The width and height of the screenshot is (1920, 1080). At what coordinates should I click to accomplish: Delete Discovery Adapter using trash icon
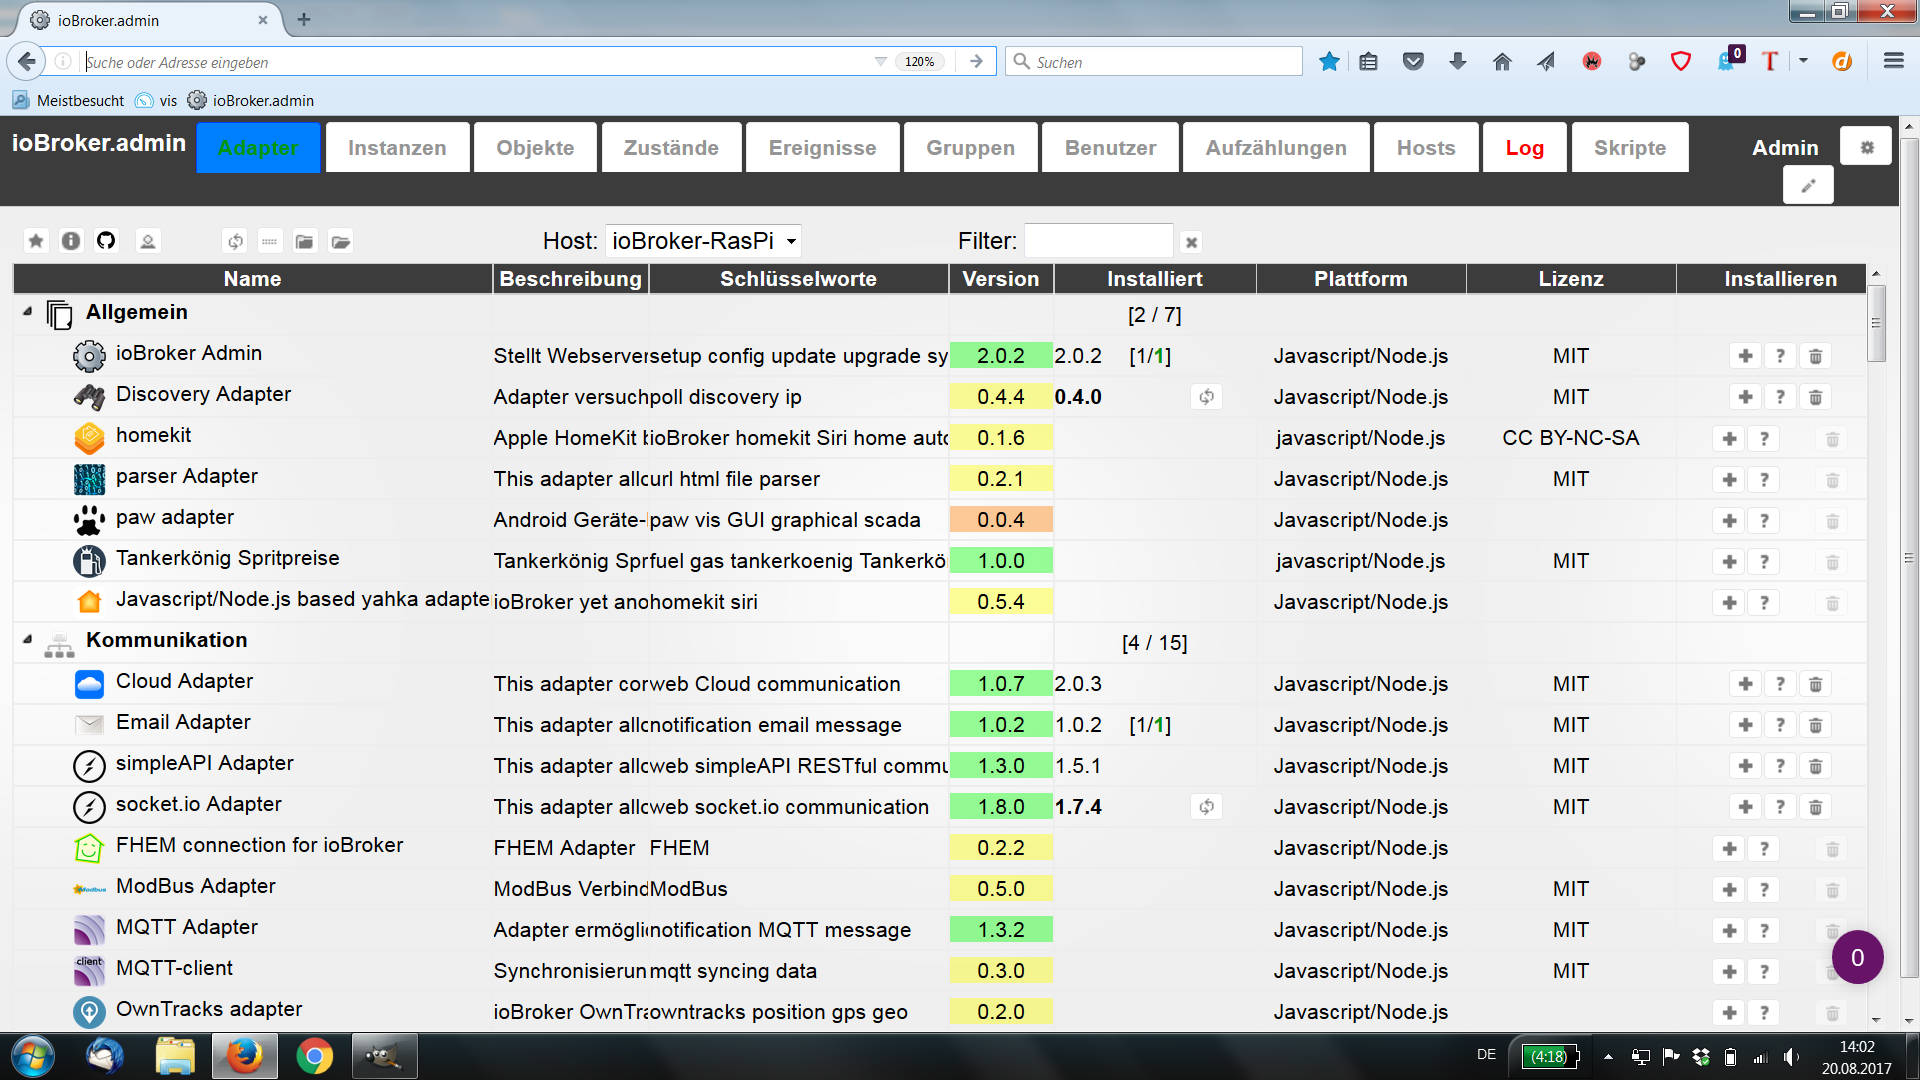[x=1815, y=397]
